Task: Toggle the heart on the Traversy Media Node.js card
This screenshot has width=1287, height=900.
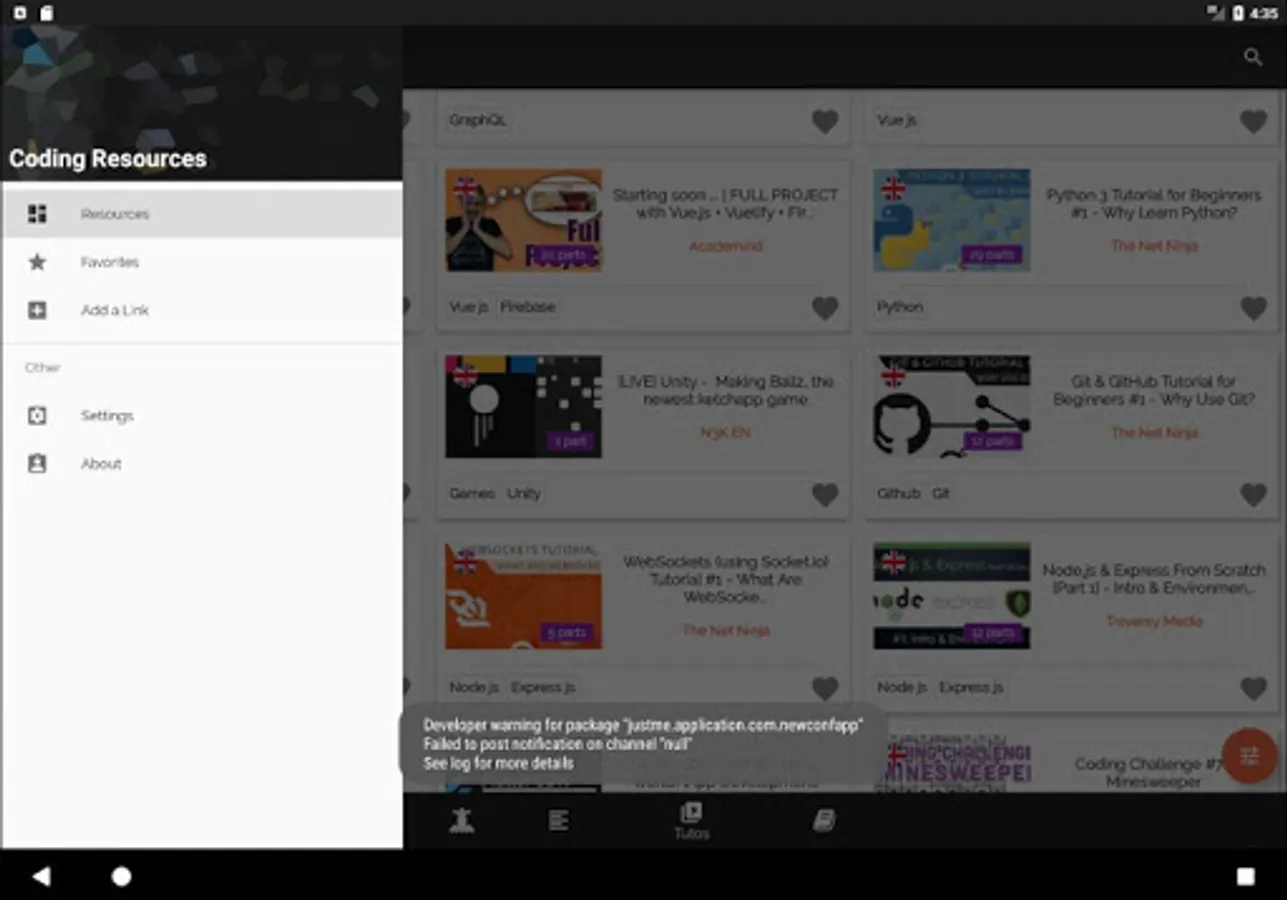Action: pyautogui.click(x=1253, y=688)
